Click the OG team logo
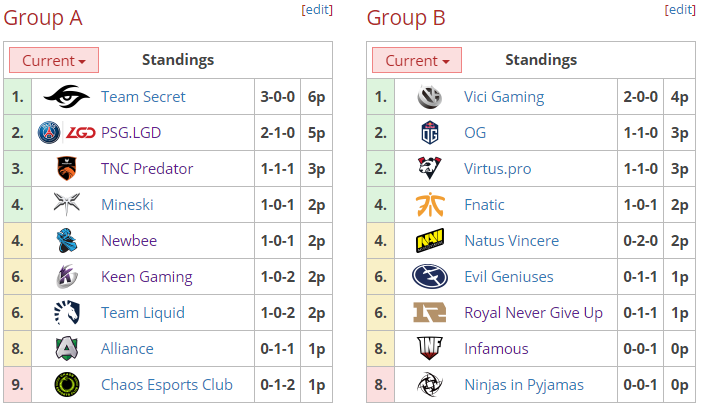The image size is (702, 411). [x=430, y=133]
